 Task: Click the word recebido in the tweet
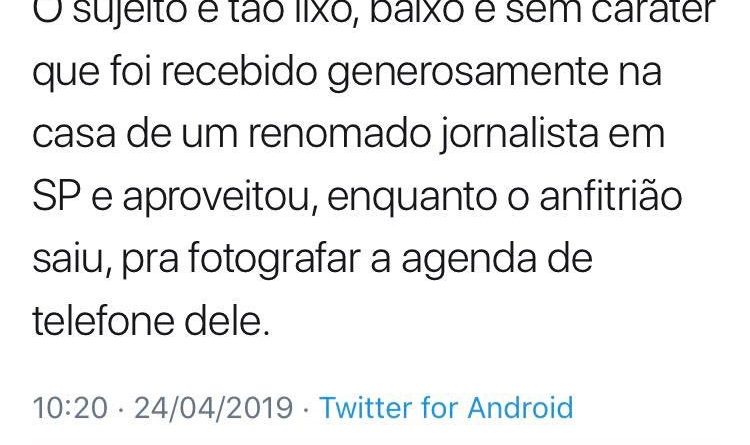click(x=239, y=71)
